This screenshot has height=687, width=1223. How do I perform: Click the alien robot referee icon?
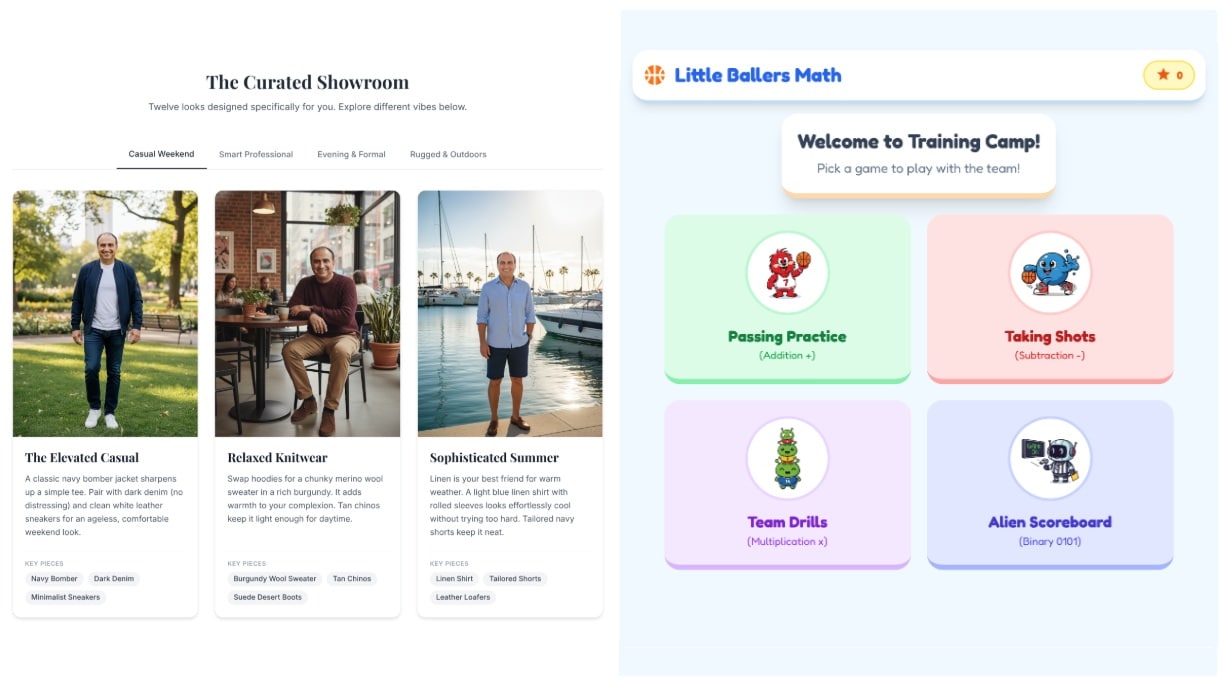click(1050, 458)
